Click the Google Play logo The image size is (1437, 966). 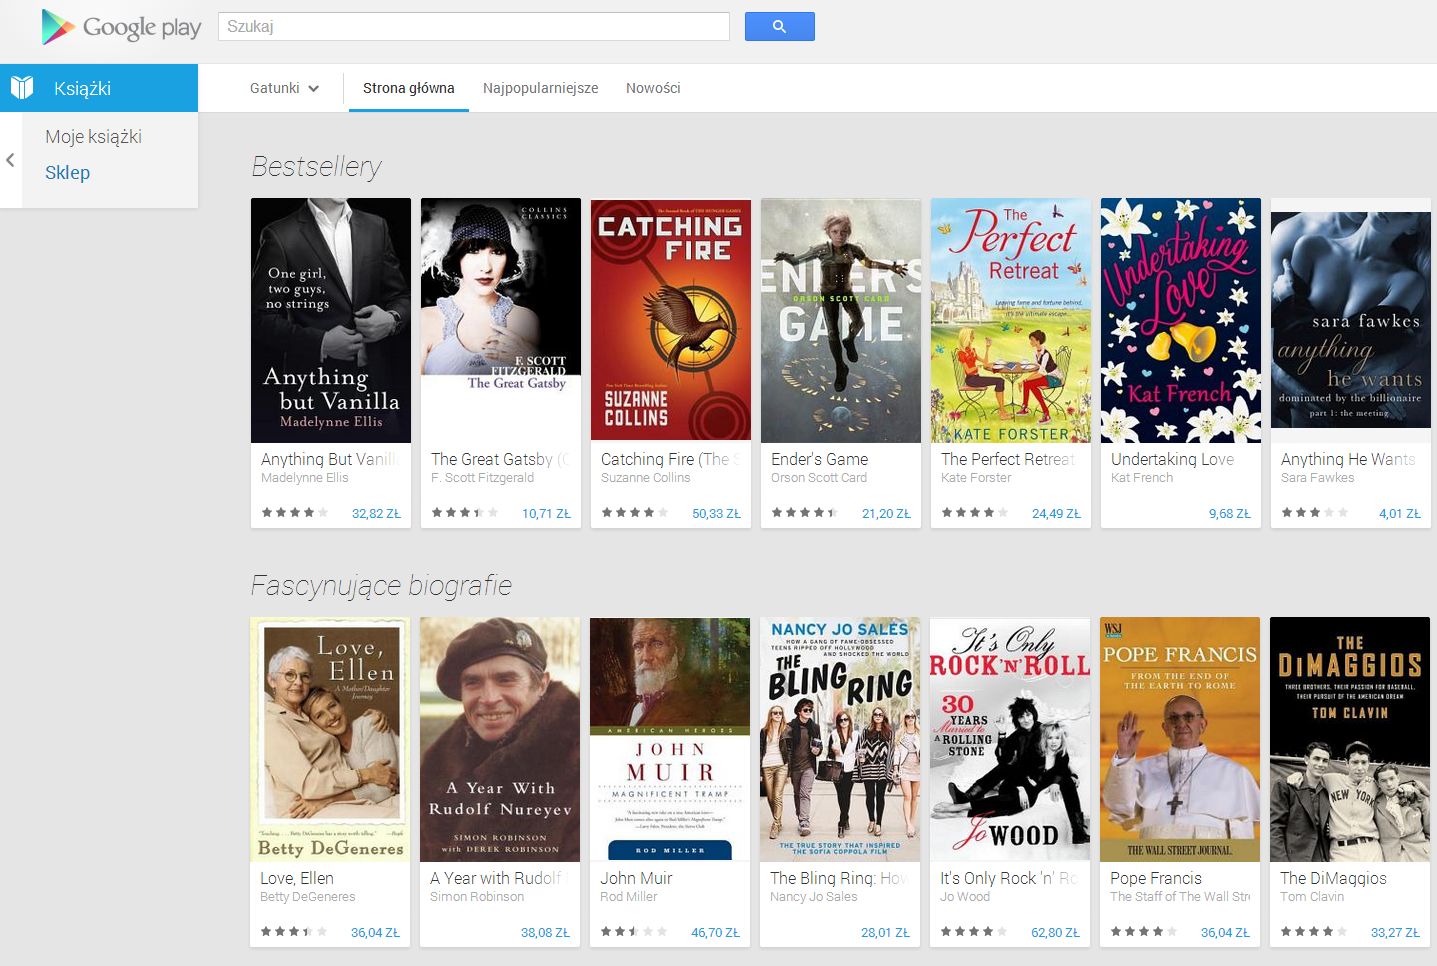pyautogui.click(x=121, y=27)
